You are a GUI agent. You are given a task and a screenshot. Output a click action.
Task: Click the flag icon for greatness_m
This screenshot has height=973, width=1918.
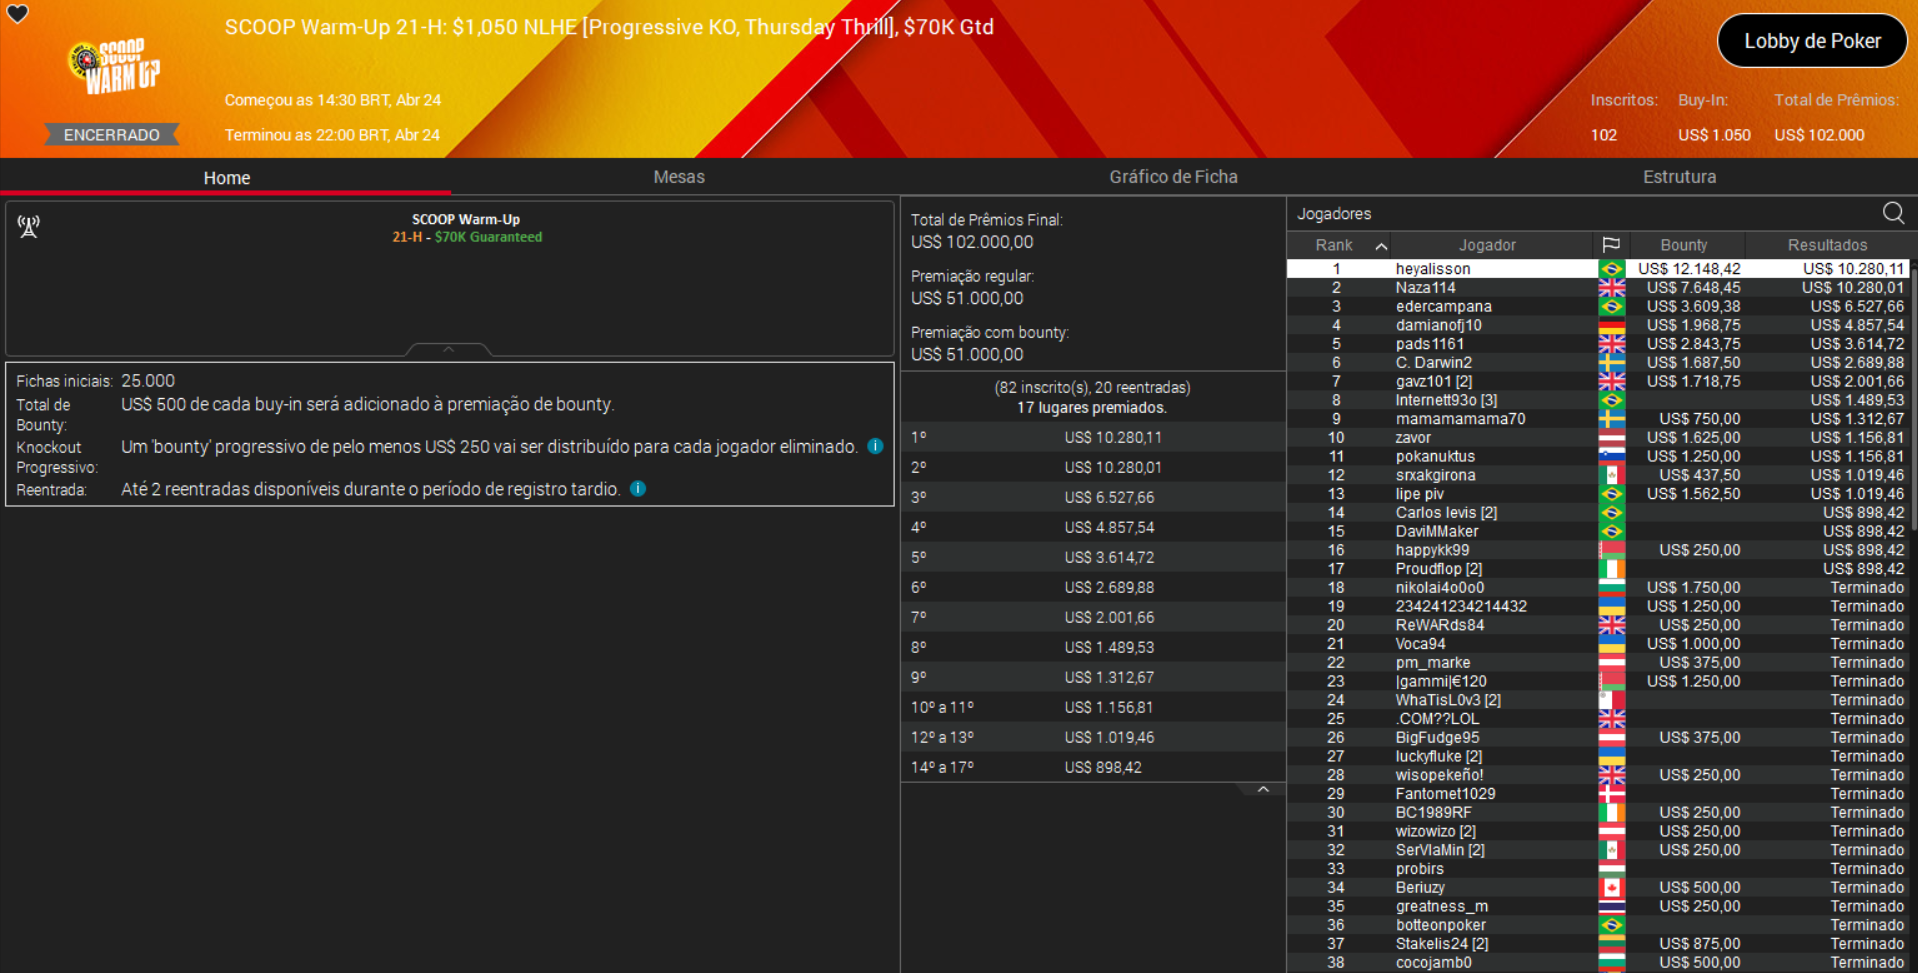[1611, 906]
